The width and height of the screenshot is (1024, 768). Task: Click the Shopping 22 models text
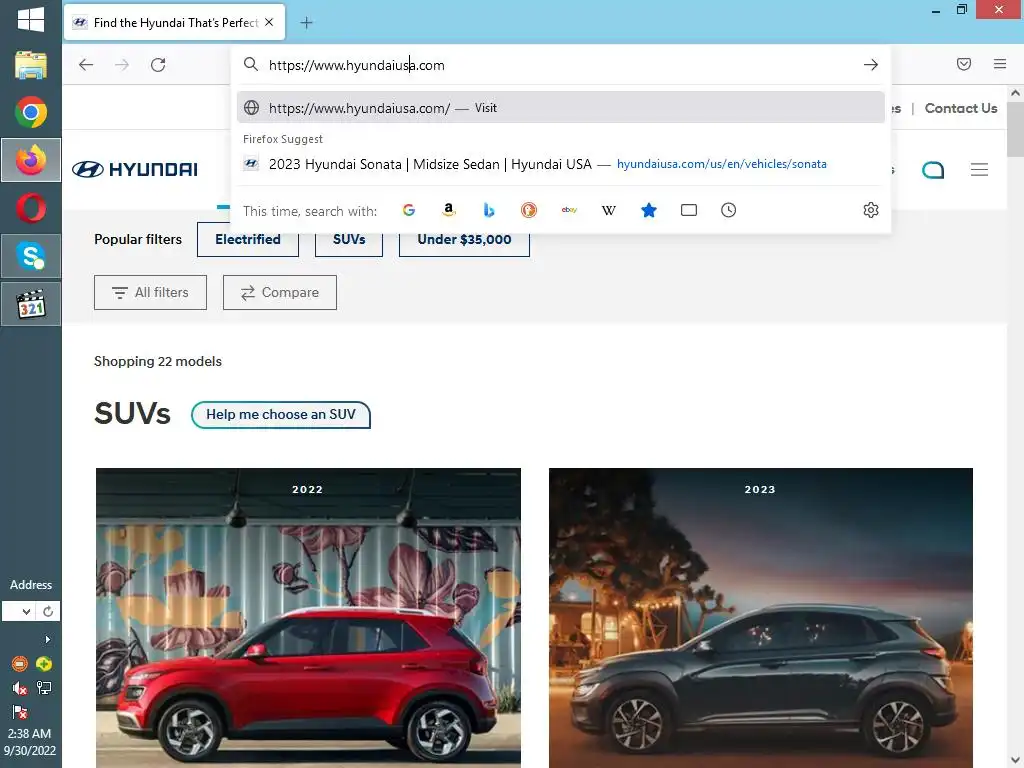pyautogui.click(x=158, y=361)
